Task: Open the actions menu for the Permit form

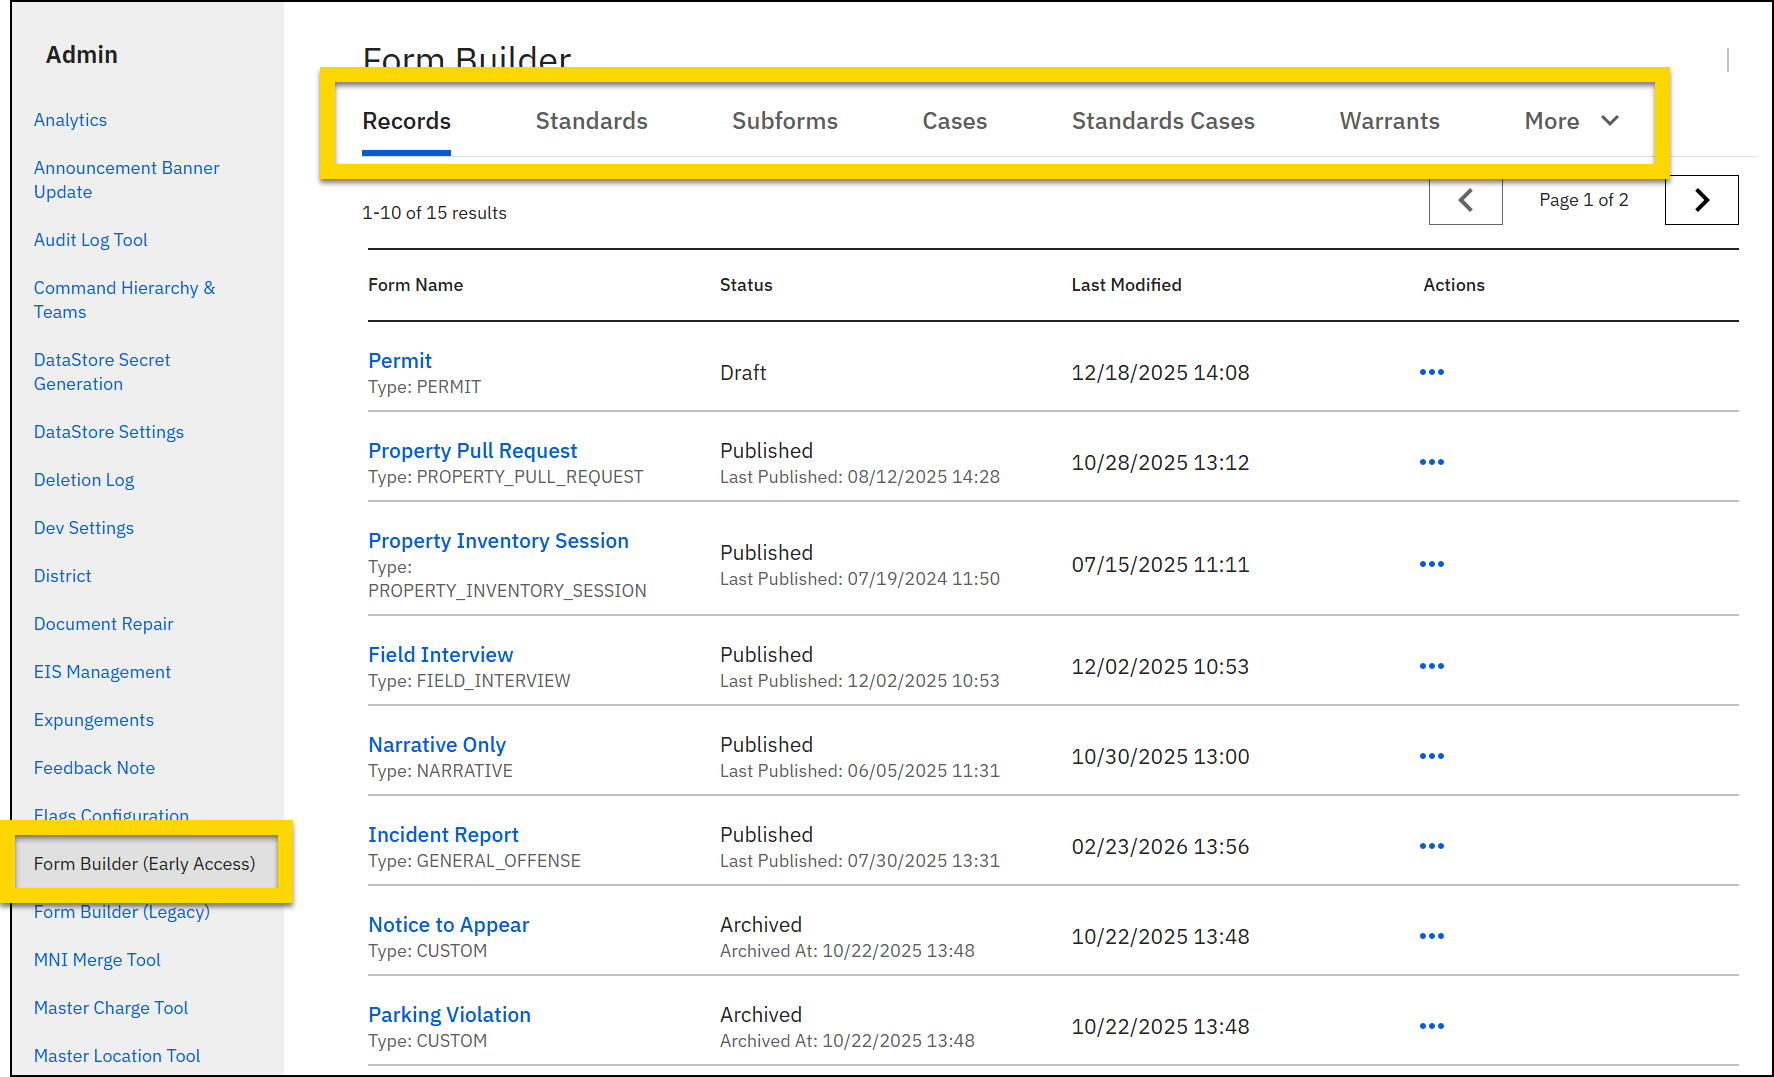Action: [x=1431, y=372]
